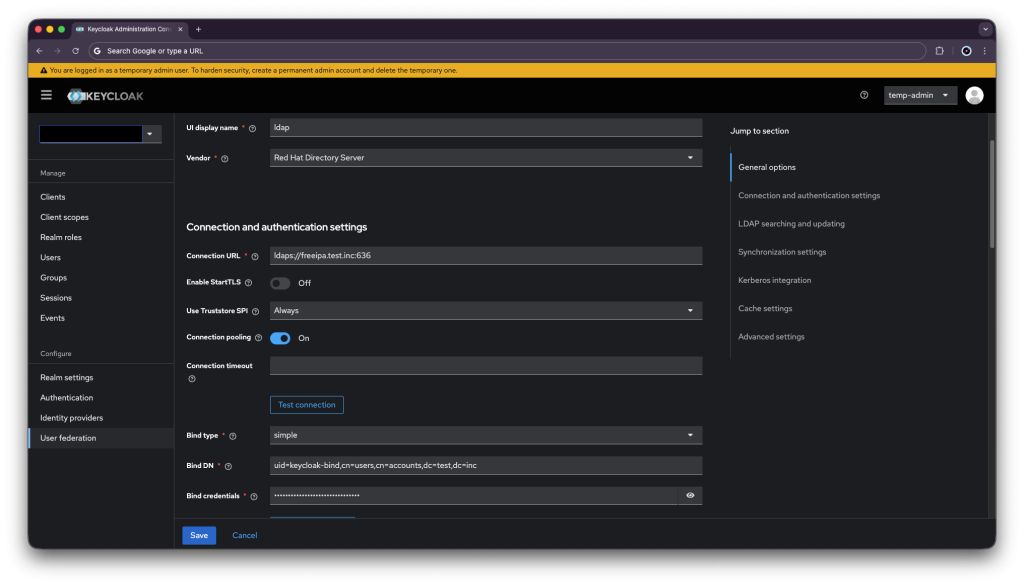
Task: Open the hamburger navigation menu
Action: point(46,95)
